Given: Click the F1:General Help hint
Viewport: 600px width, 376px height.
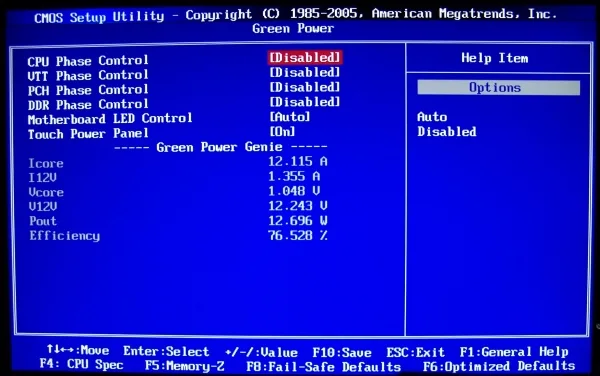Looking at the screenshot, I should [x=514, y=352].
